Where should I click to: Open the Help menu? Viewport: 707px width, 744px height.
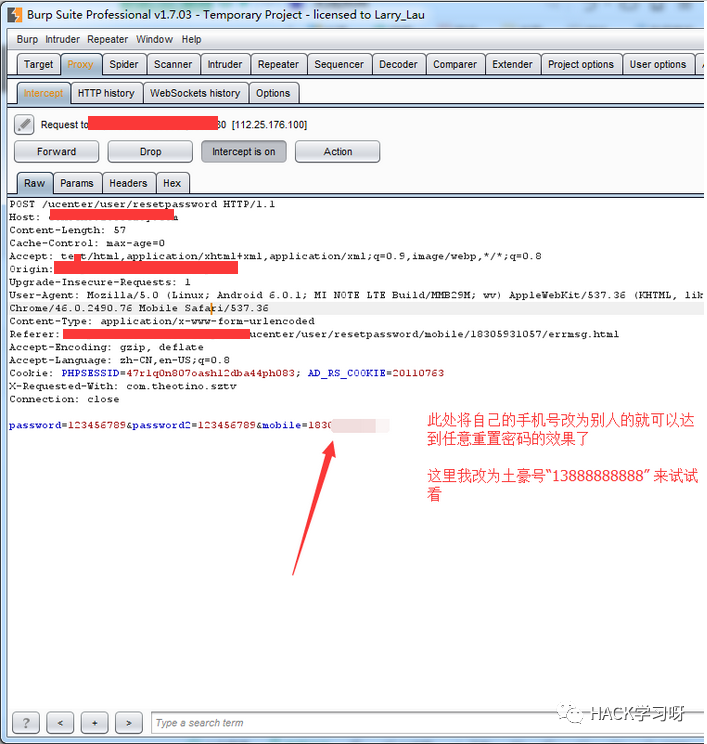point(191,39)
